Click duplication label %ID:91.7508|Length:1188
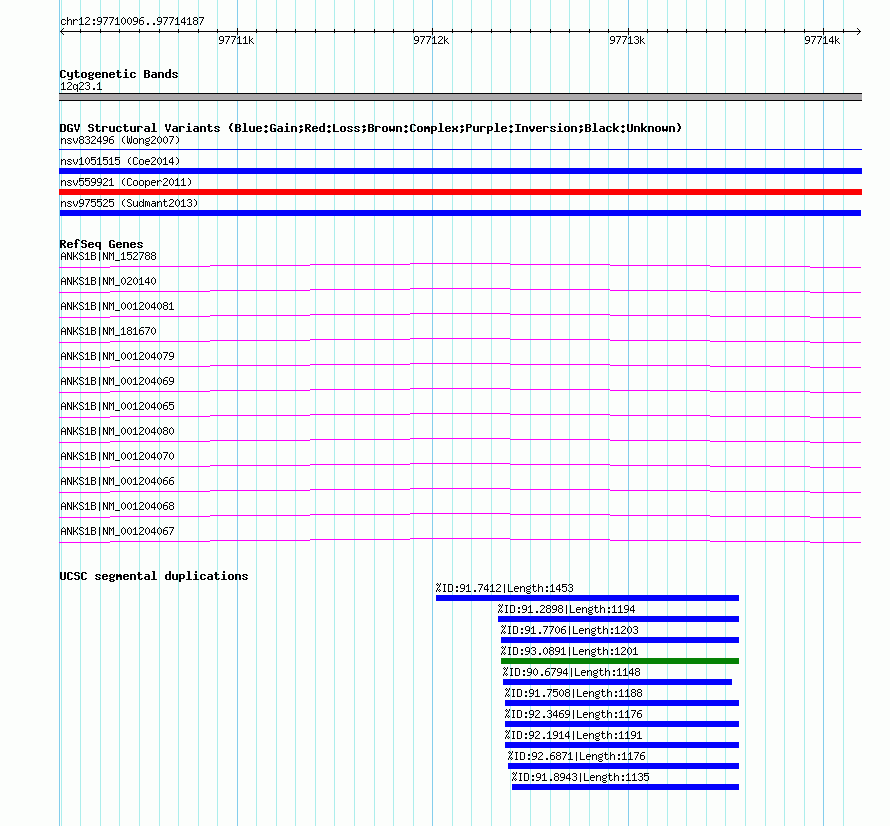The image size is (890, 826). click(x=573, y=693)
